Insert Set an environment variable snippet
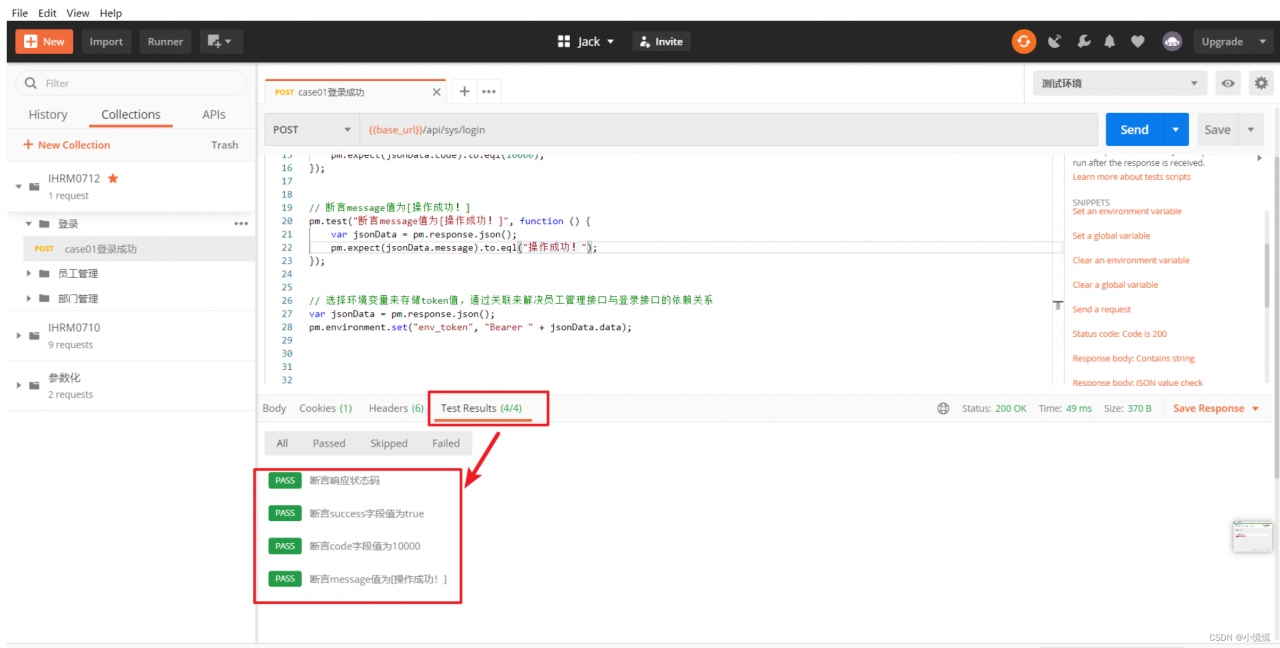 pyautogui.click(x=1127, y=211)
